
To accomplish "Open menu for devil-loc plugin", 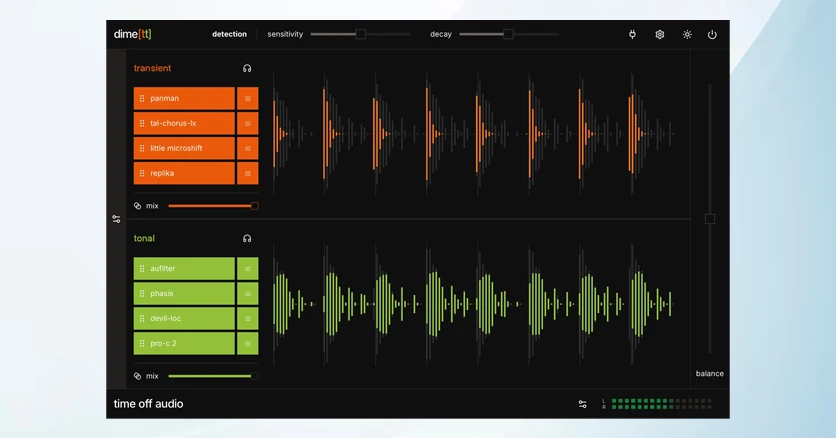I will 247,319.
